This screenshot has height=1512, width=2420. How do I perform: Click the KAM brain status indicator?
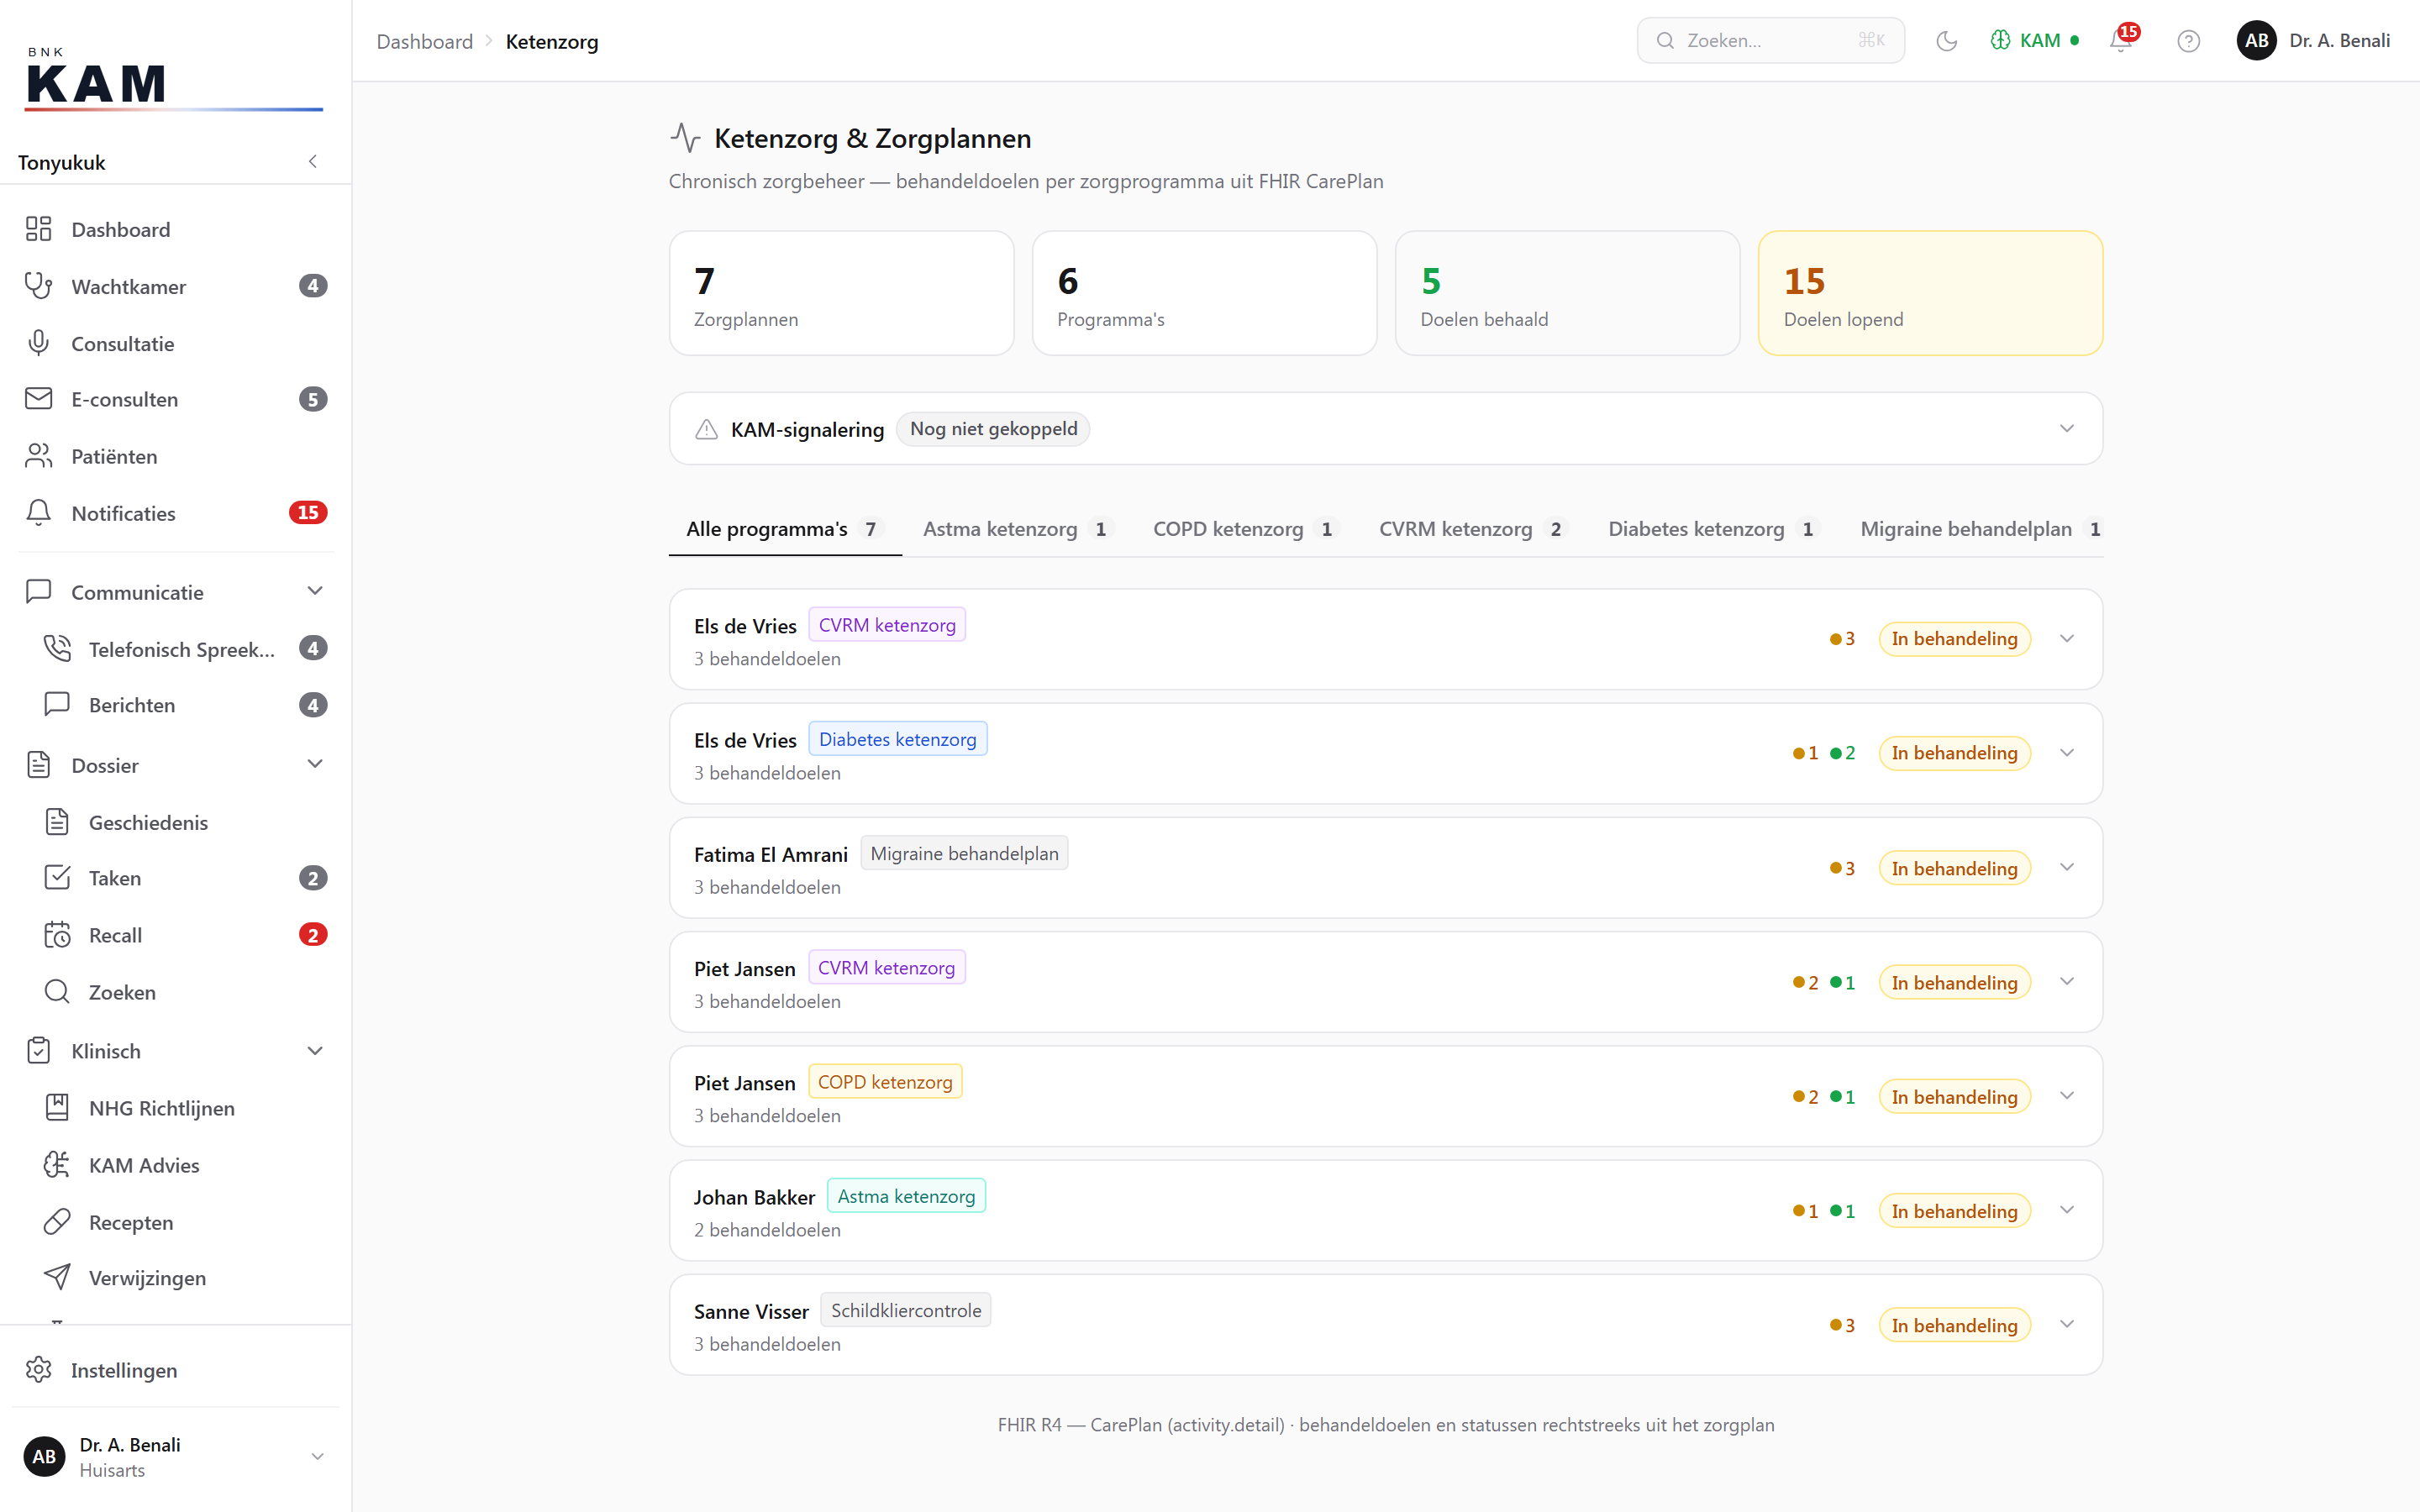tap(2034, 41)
